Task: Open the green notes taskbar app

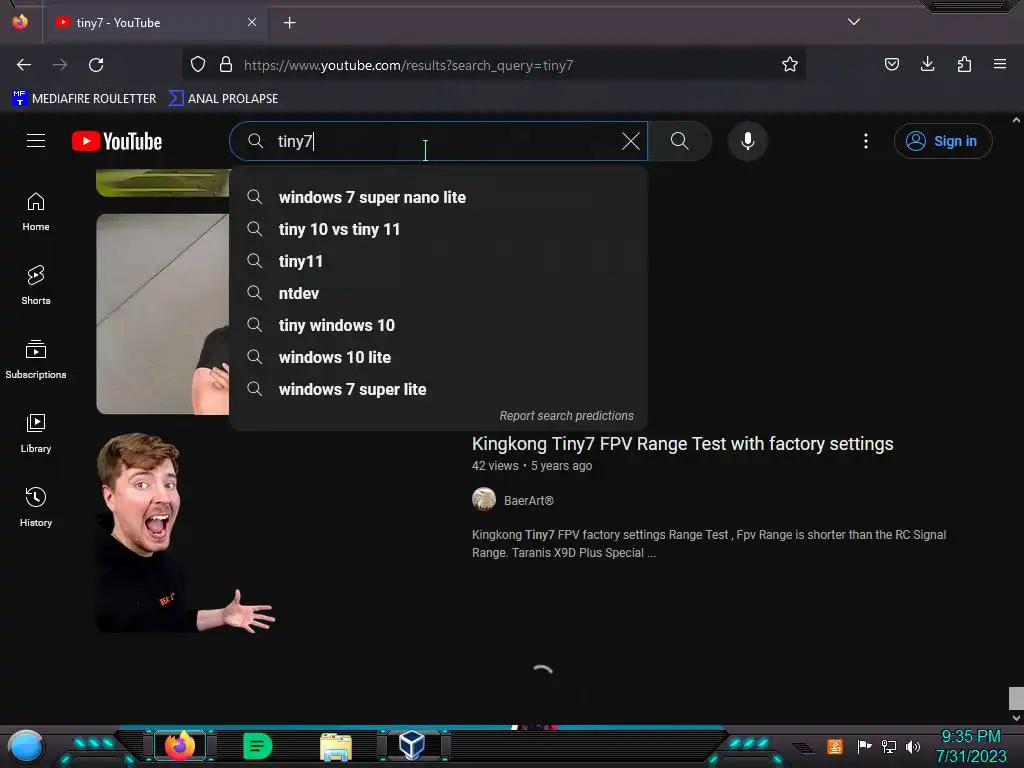Action: [x=257, y=746]
